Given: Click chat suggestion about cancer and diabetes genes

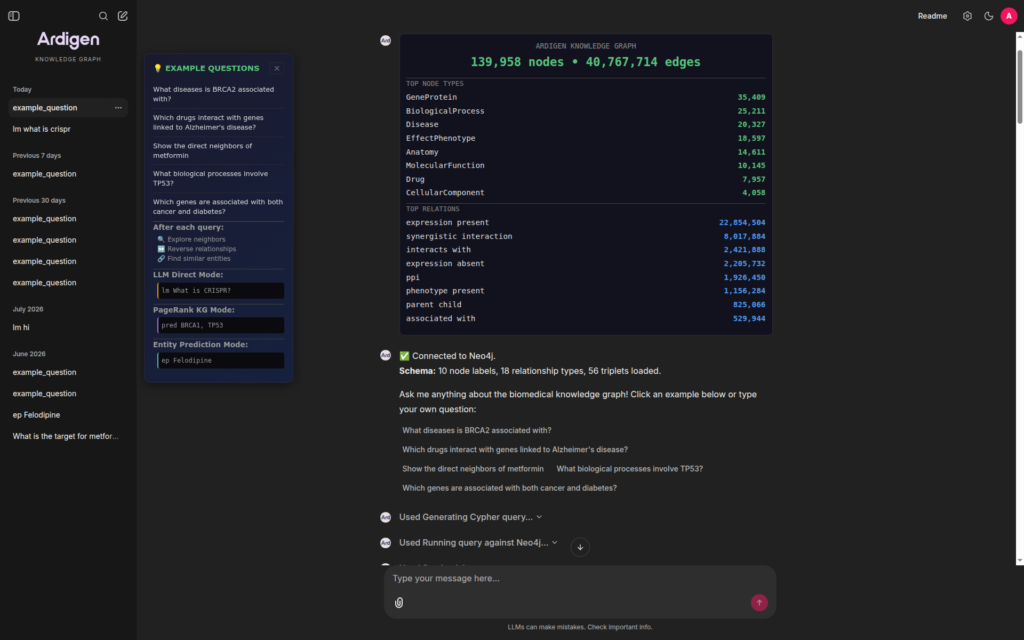Looking at the screenshot, I should click(x=509, y=488).
